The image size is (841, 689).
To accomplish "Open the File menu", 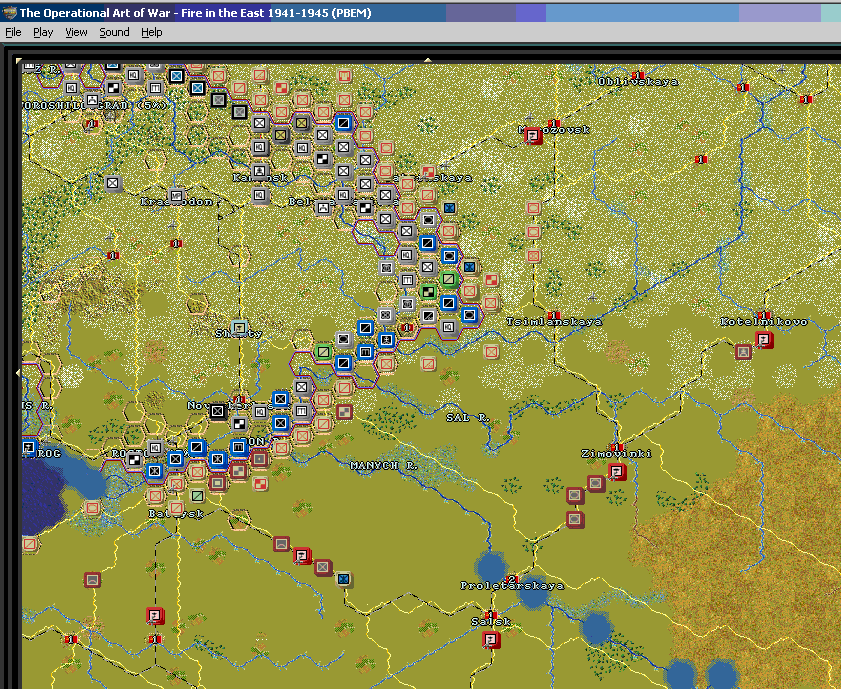I will [13, 32].
